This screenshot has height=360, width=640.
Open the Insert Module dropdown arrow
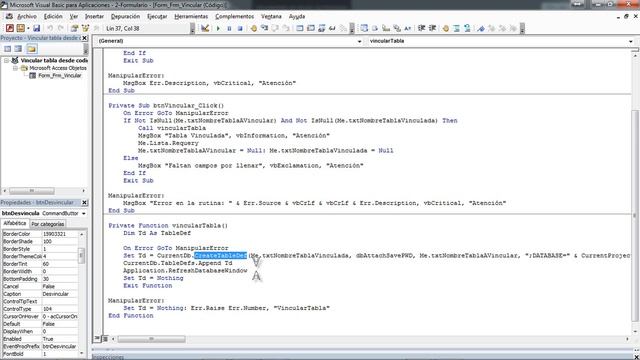28,28
